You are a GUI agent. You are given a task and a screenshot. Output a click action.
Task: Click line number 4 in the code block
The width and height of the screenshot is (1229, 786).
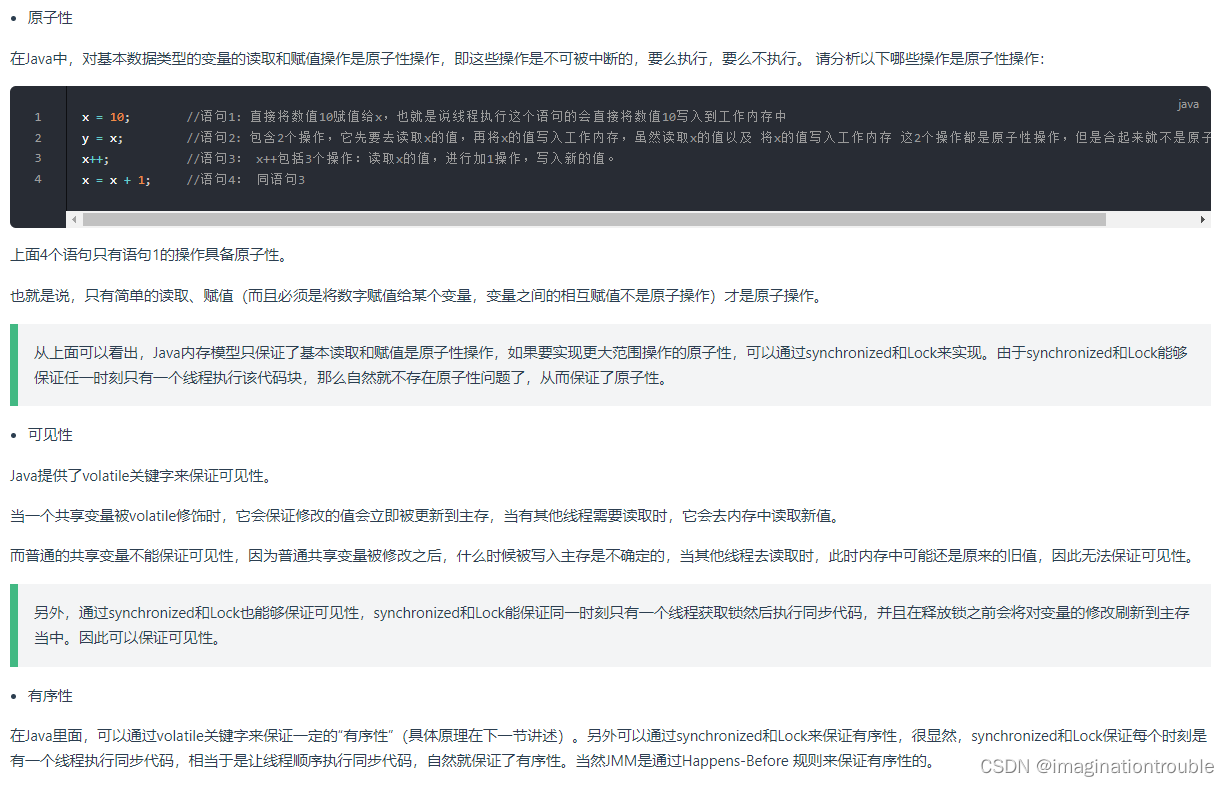tap(37, 179)
